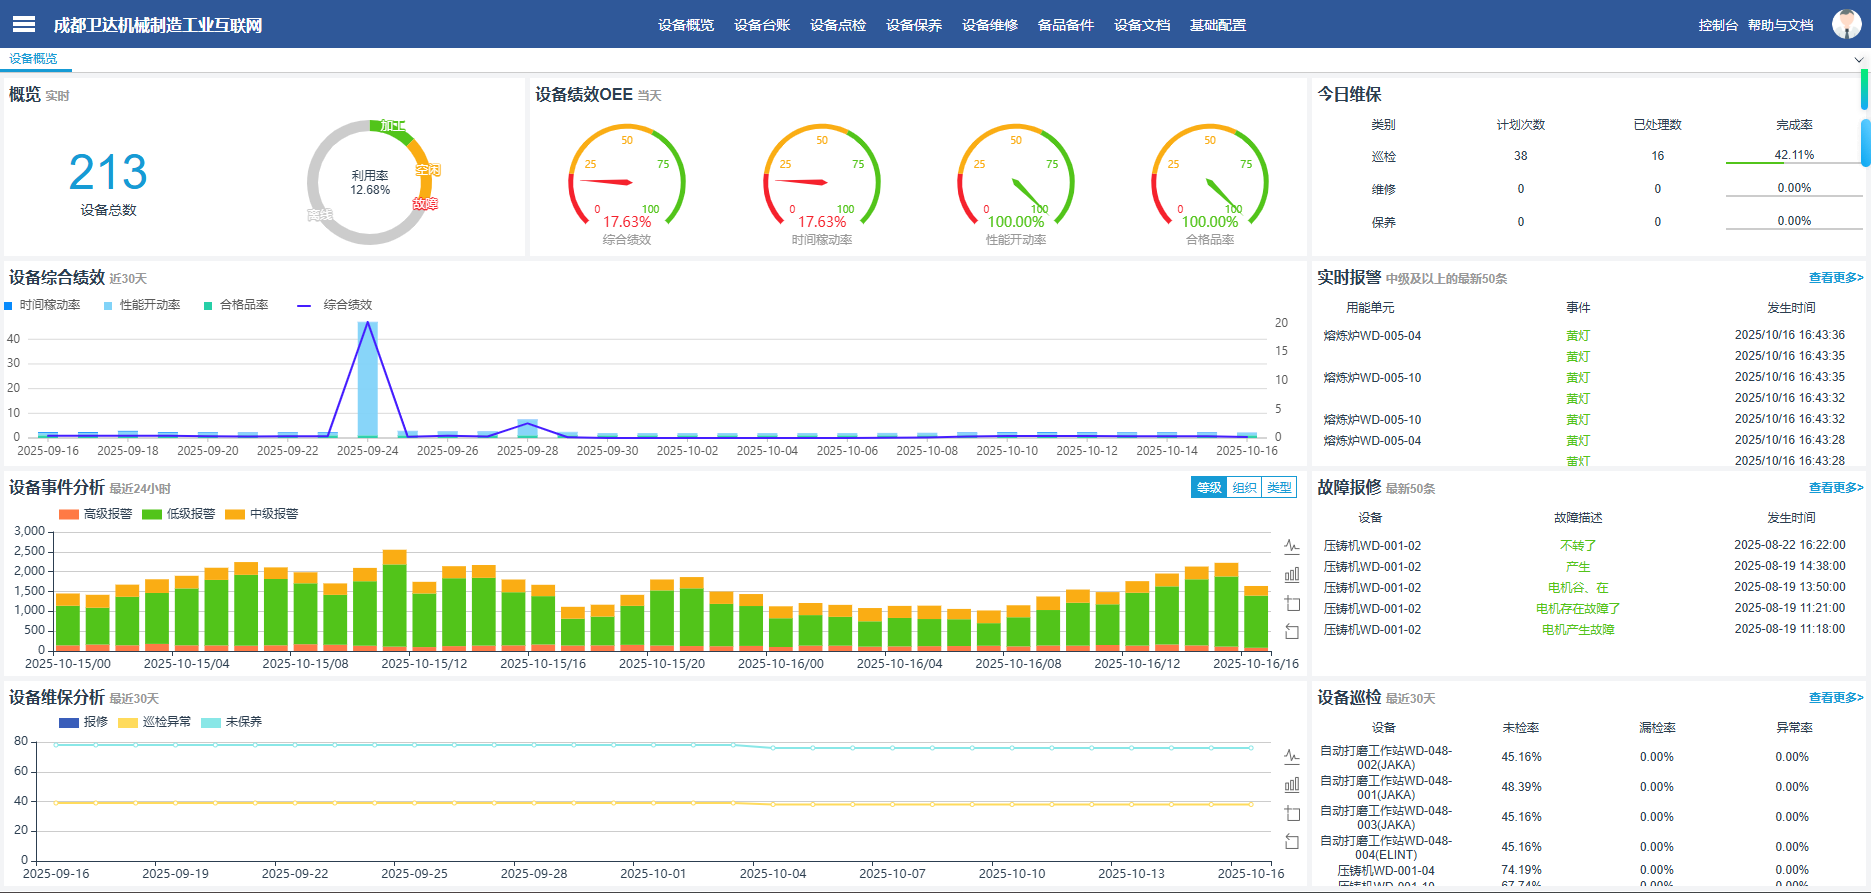Viewport: 1871px width, 893px height.
Task: Go to 设备台账 in top navigation
Action: point(761,25)
